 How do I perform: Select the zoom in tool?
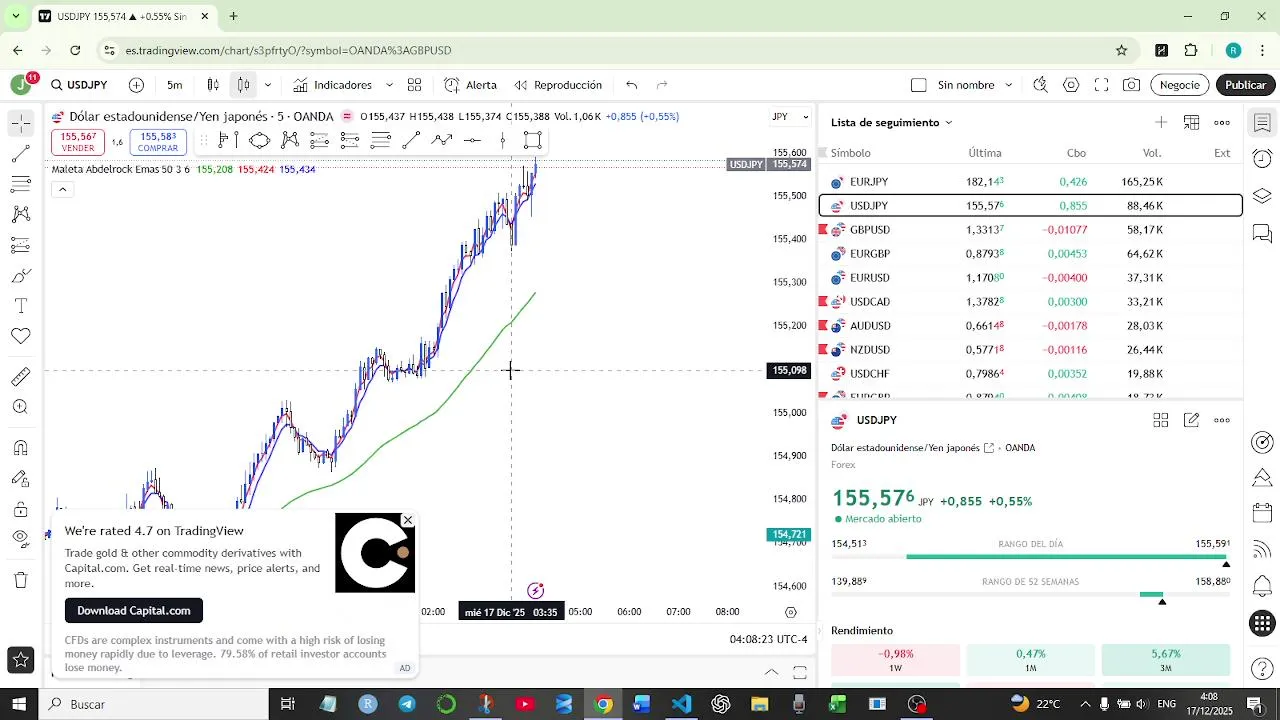pyautogui.click(x=20, y=407)
